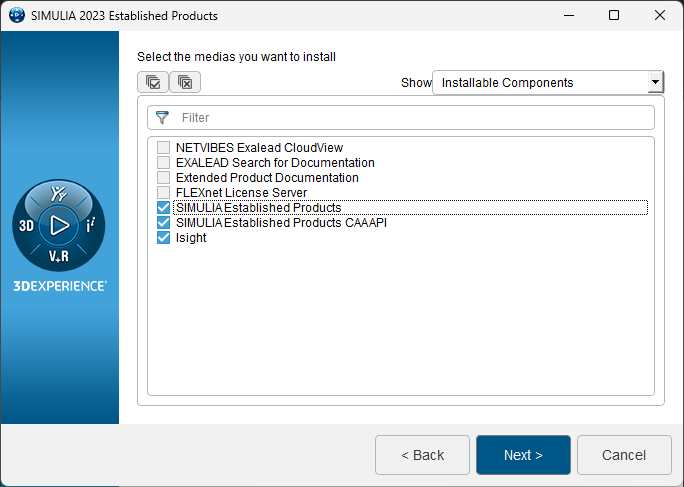Select 'Isight' row text
Screen dimensions: 684x487
[191, 238]
